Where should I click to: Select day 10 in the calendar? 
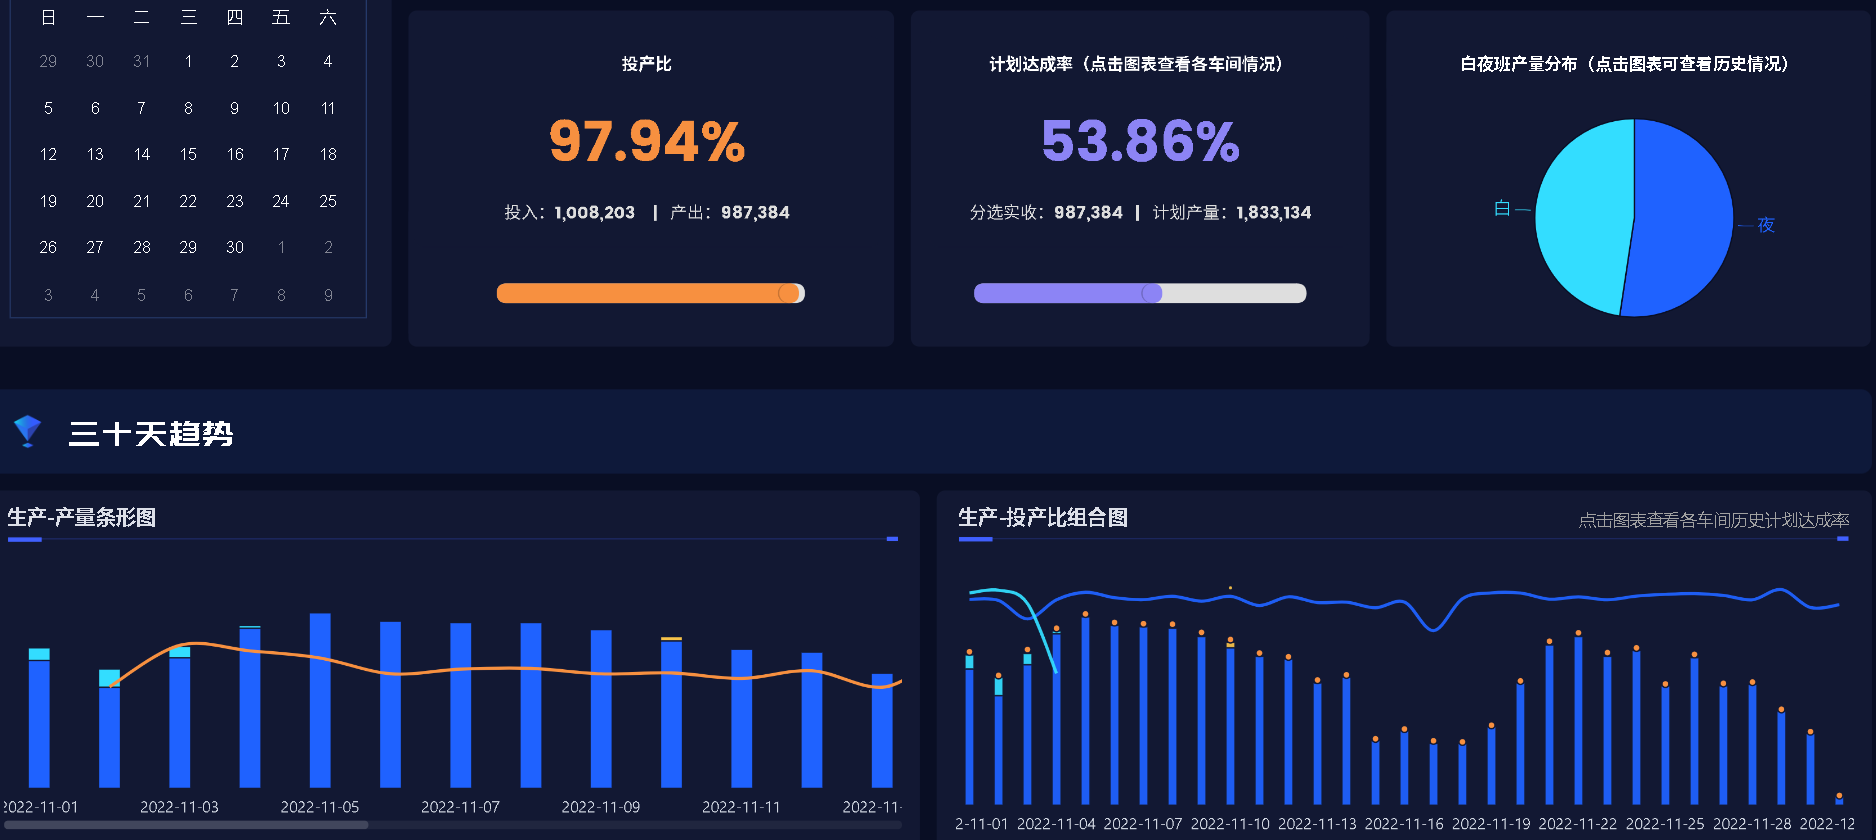tap(281, 108)
